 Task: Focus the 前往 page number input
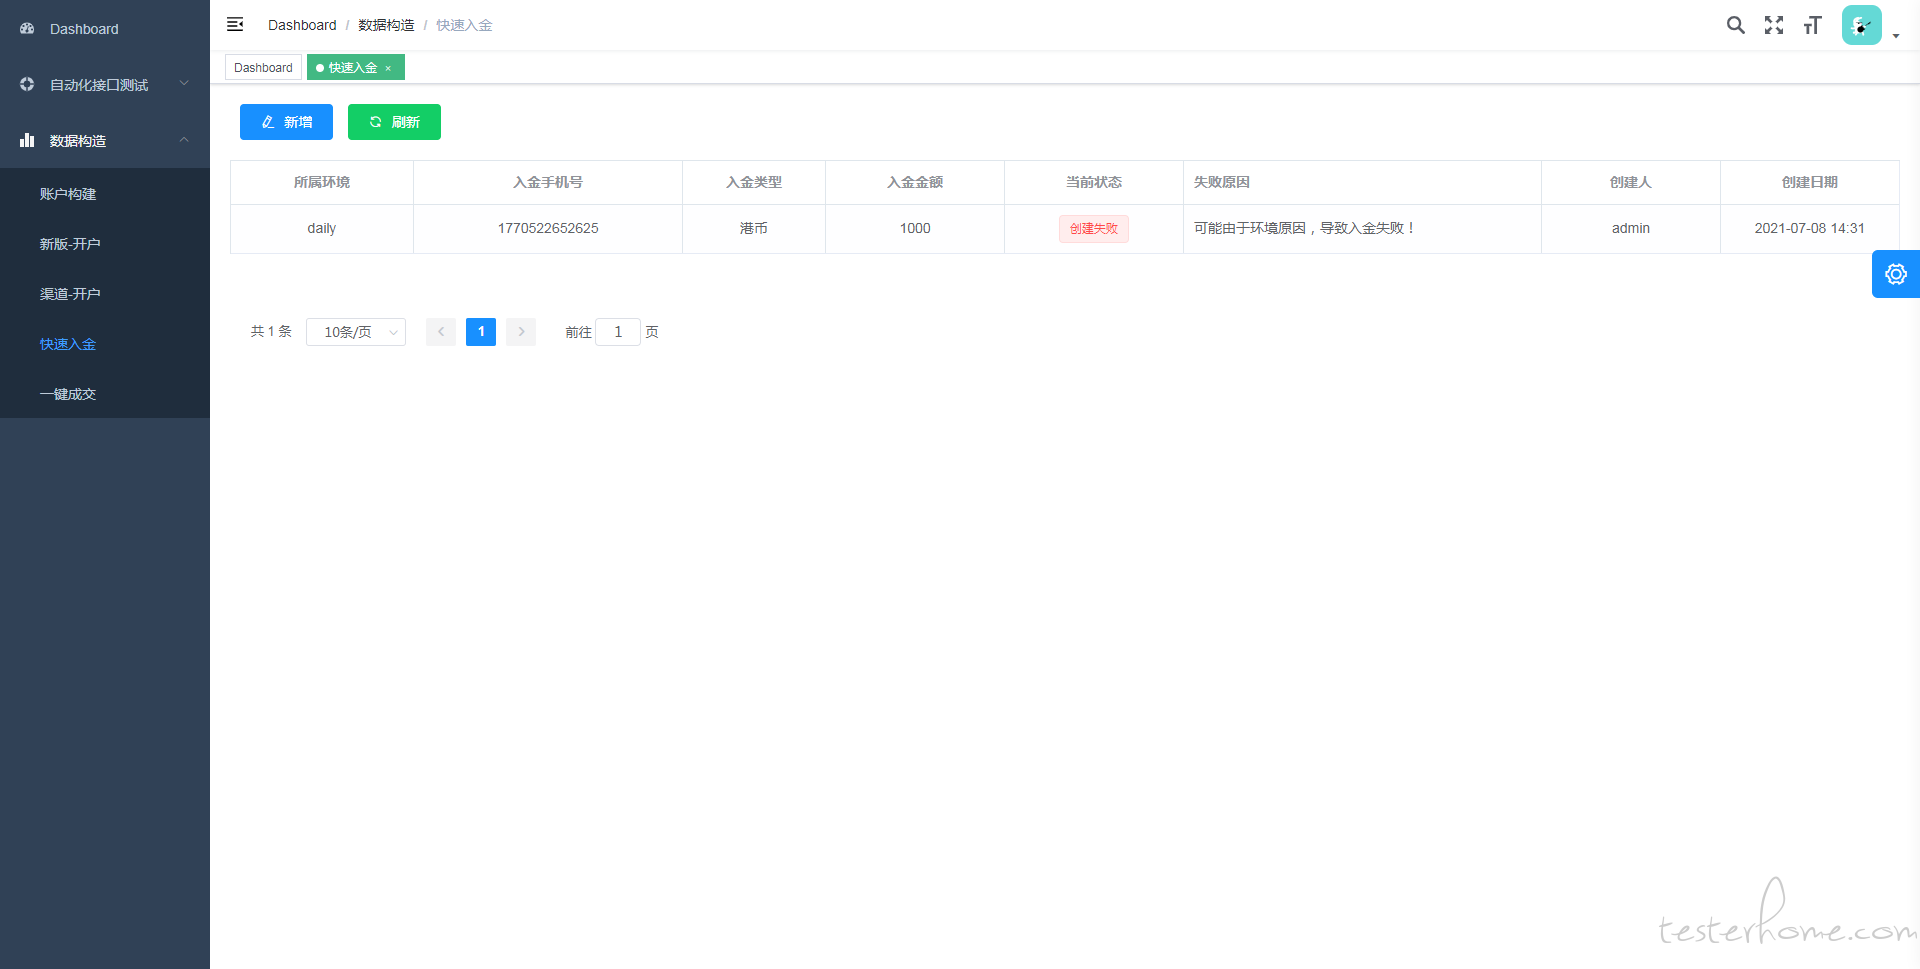point(618,331)
